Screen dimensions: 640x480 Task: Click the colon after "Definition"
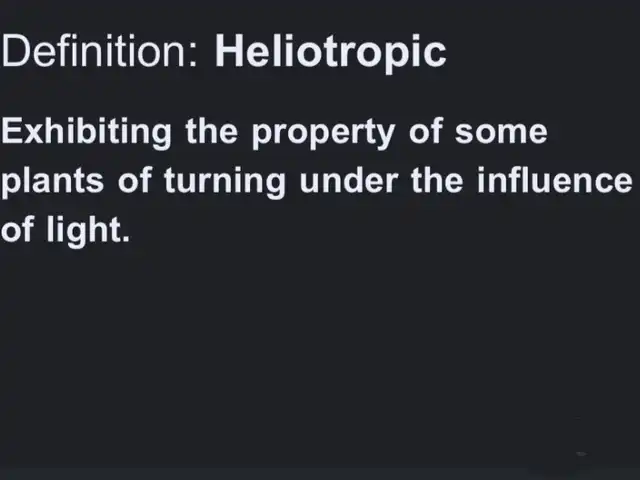tap(193, 56)
